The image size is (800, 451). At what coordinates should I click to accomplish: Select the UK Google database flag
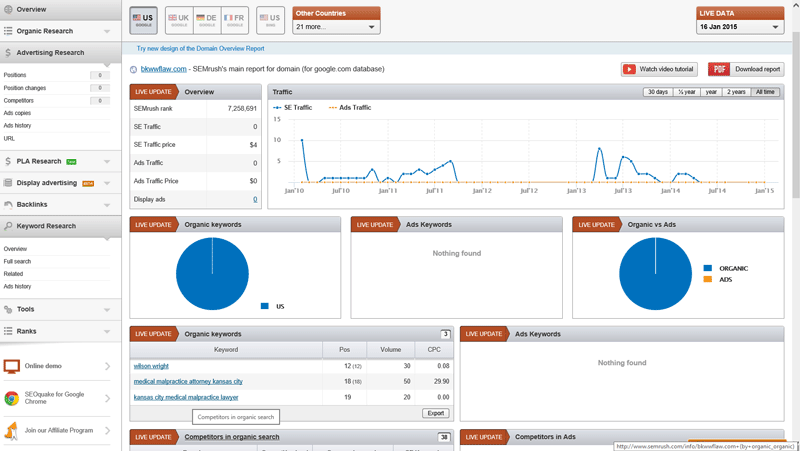179,20
